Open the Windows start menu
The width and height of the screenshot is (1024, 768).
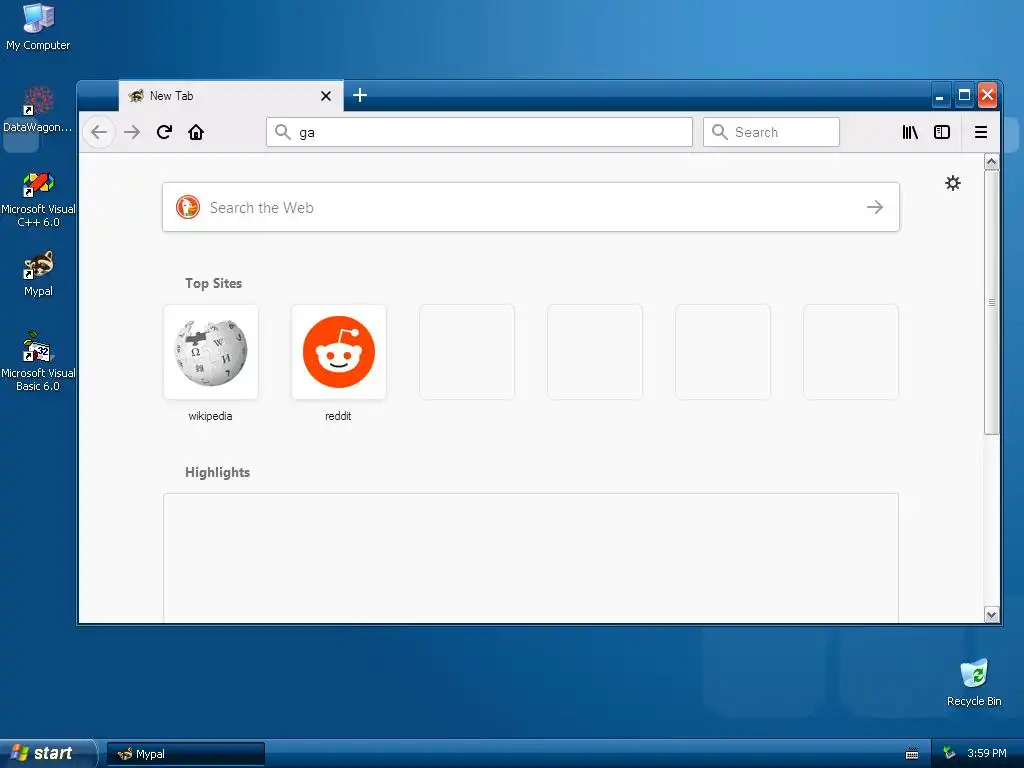pos(48,753)
